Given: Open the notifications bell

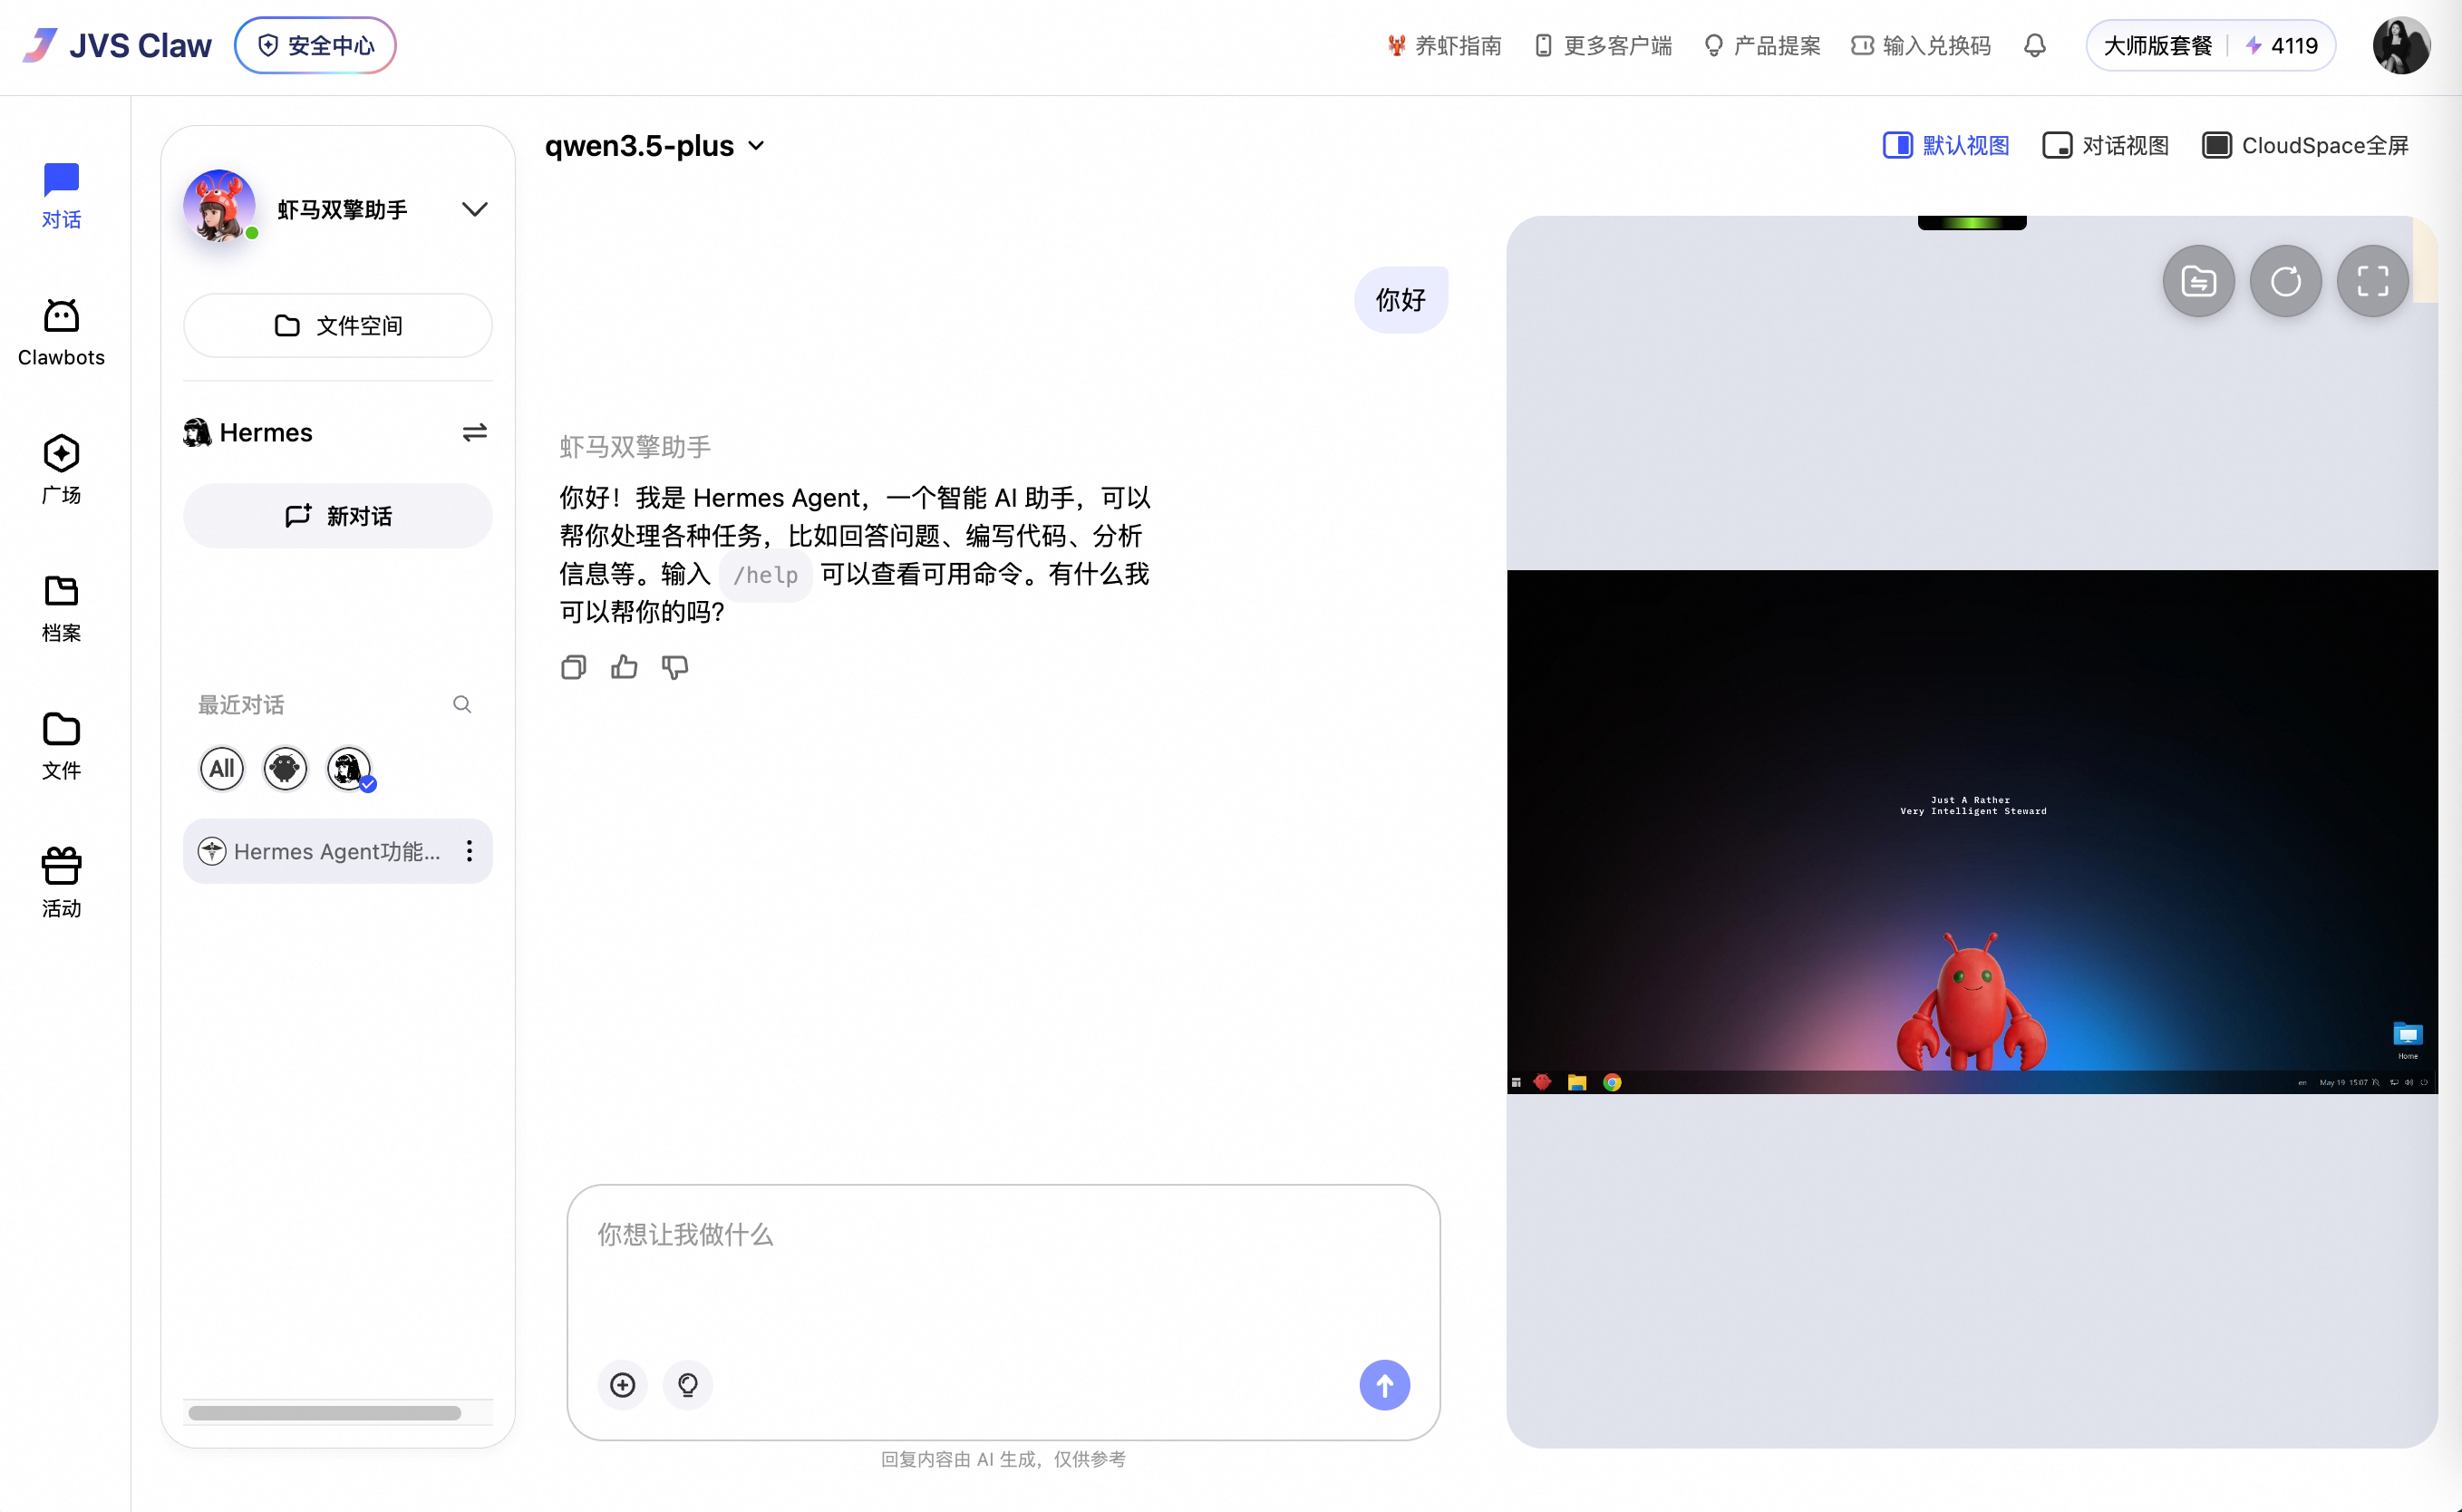Looking at the screenshot, I should (x=2034, y=46).
